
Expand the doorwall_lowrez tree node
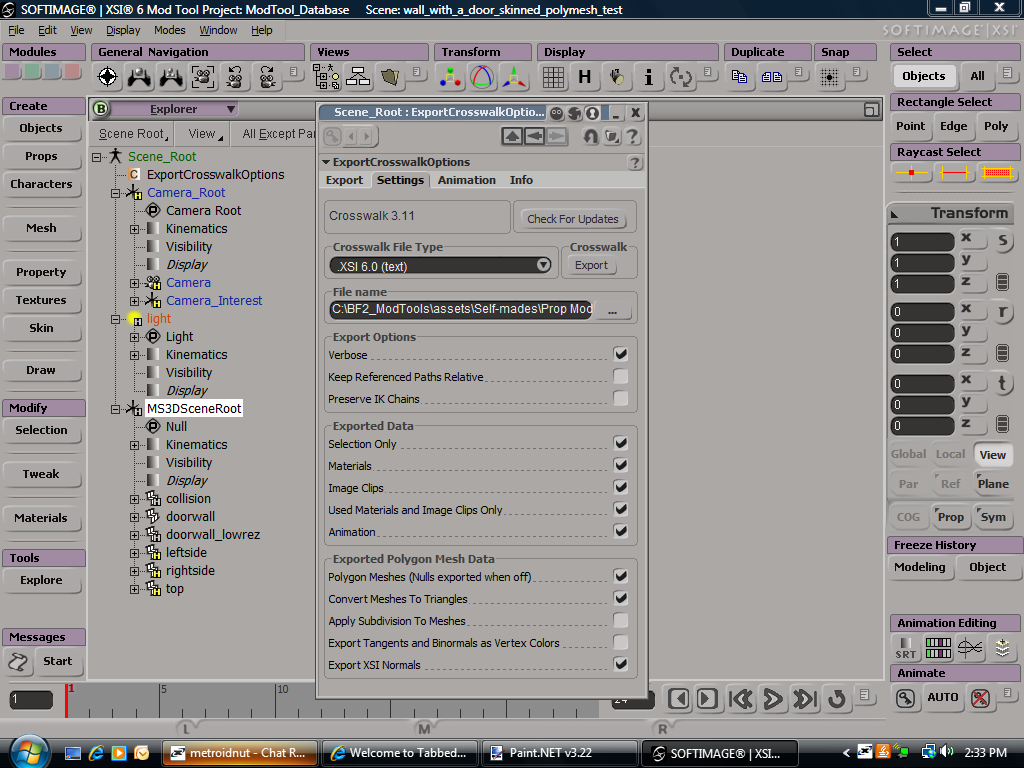tap(135, 536)
